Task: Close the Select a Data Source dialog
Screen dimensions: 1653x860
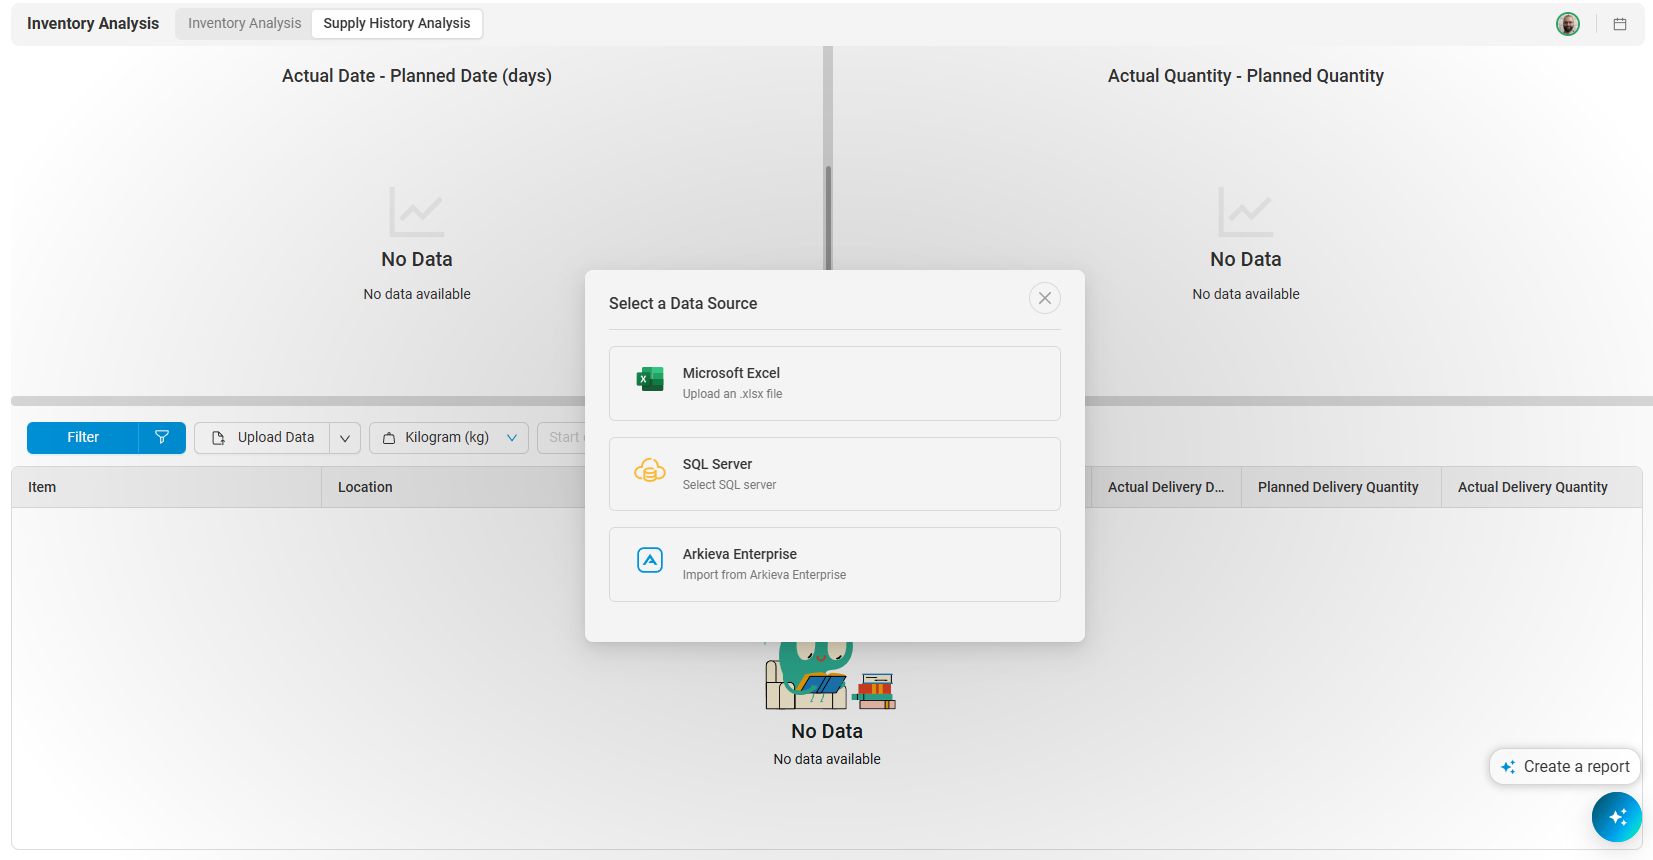Action: [x=1044, y=298]
